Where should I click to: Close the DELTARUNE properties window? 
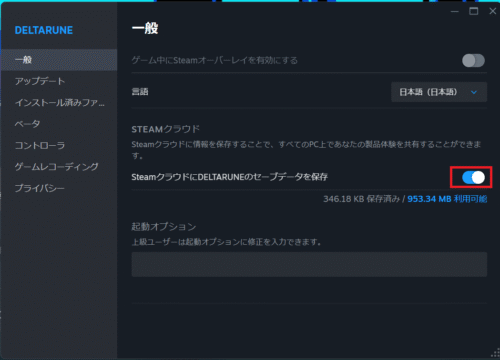click(x=492, y=11)
